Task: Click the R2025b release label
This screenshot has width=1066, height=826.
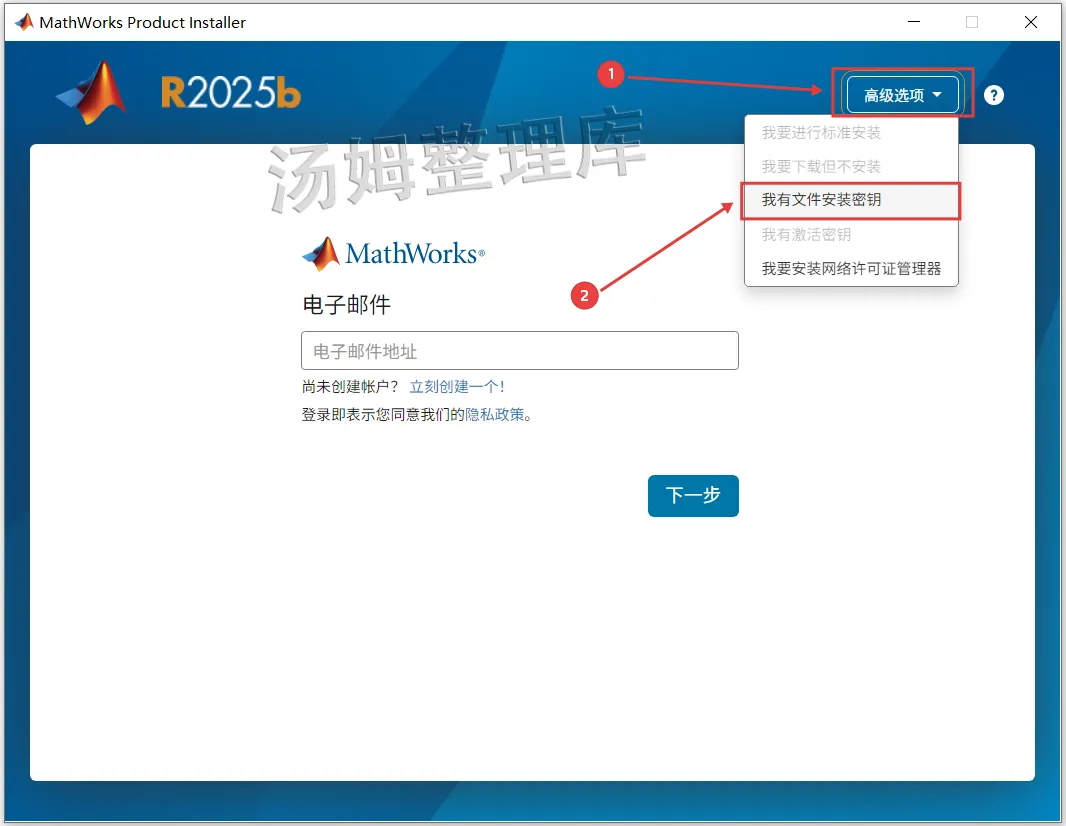Action: 230,92
